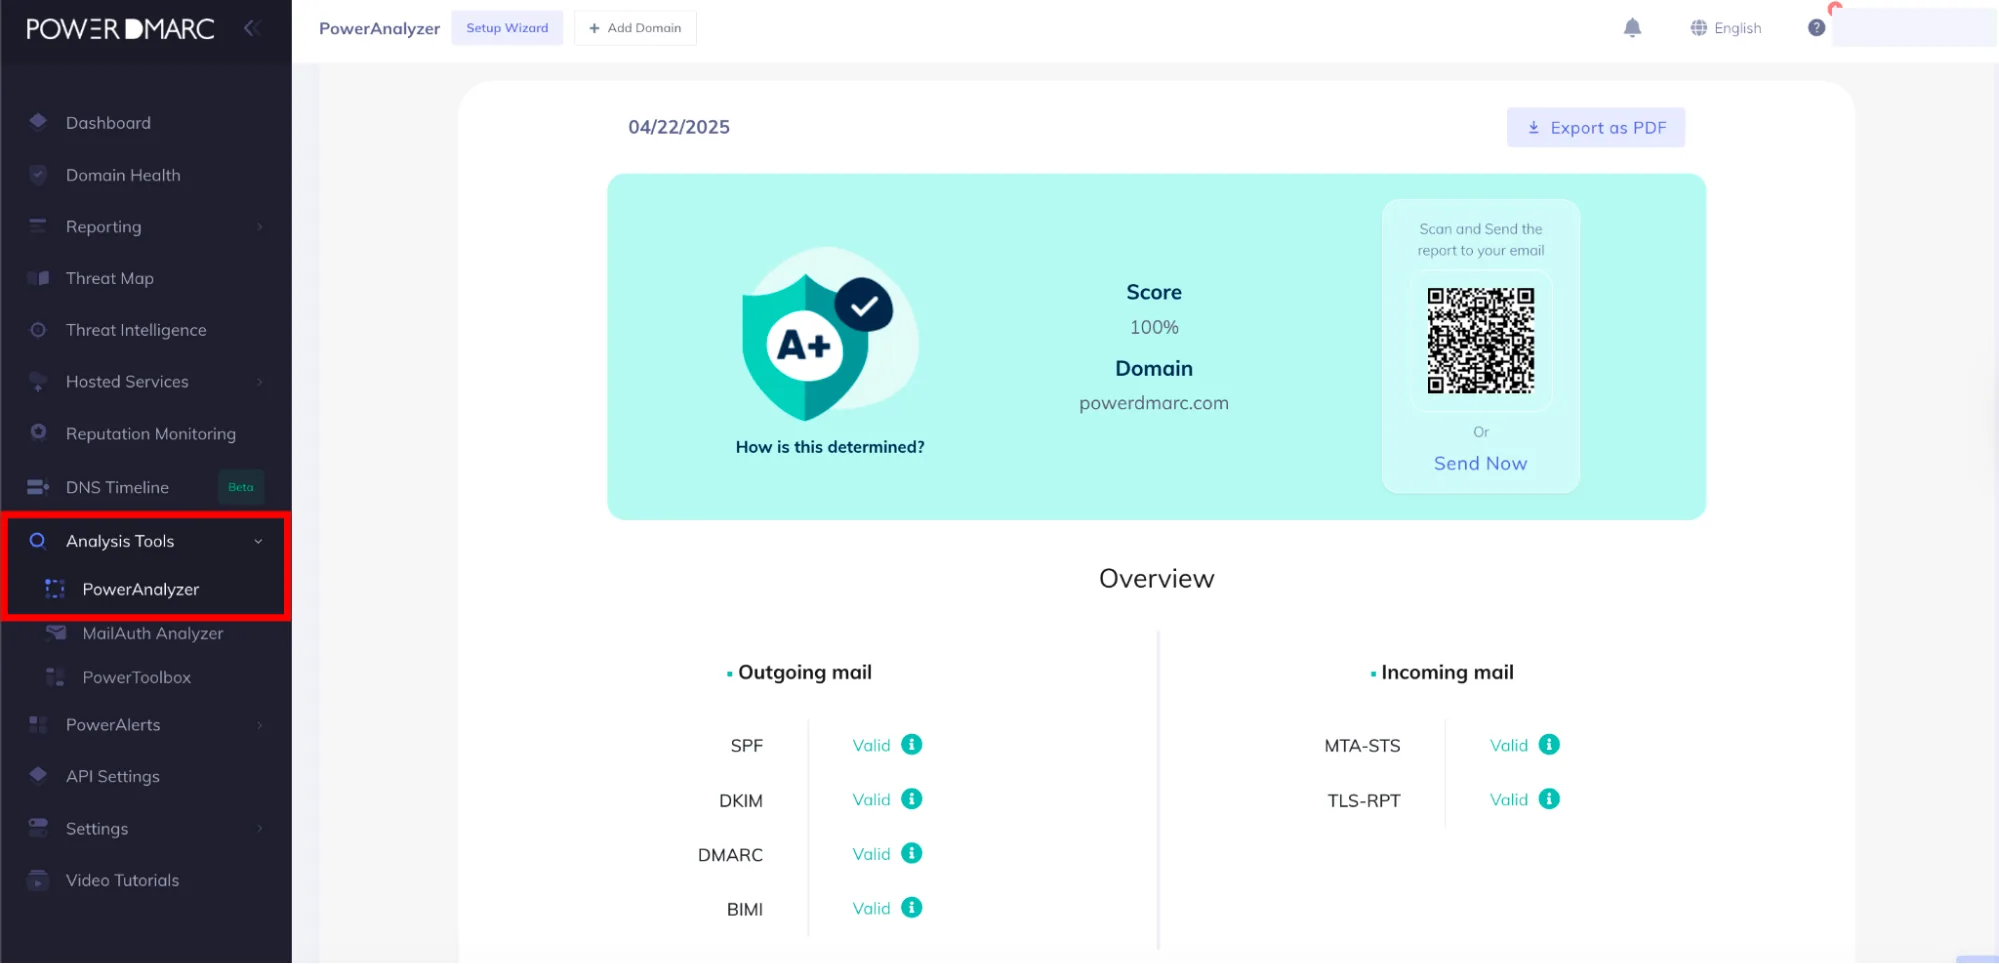Open notifications bell icon
Viewport: 1999px width, 964px height.
pyautogui.click(x=1632, y=28)
